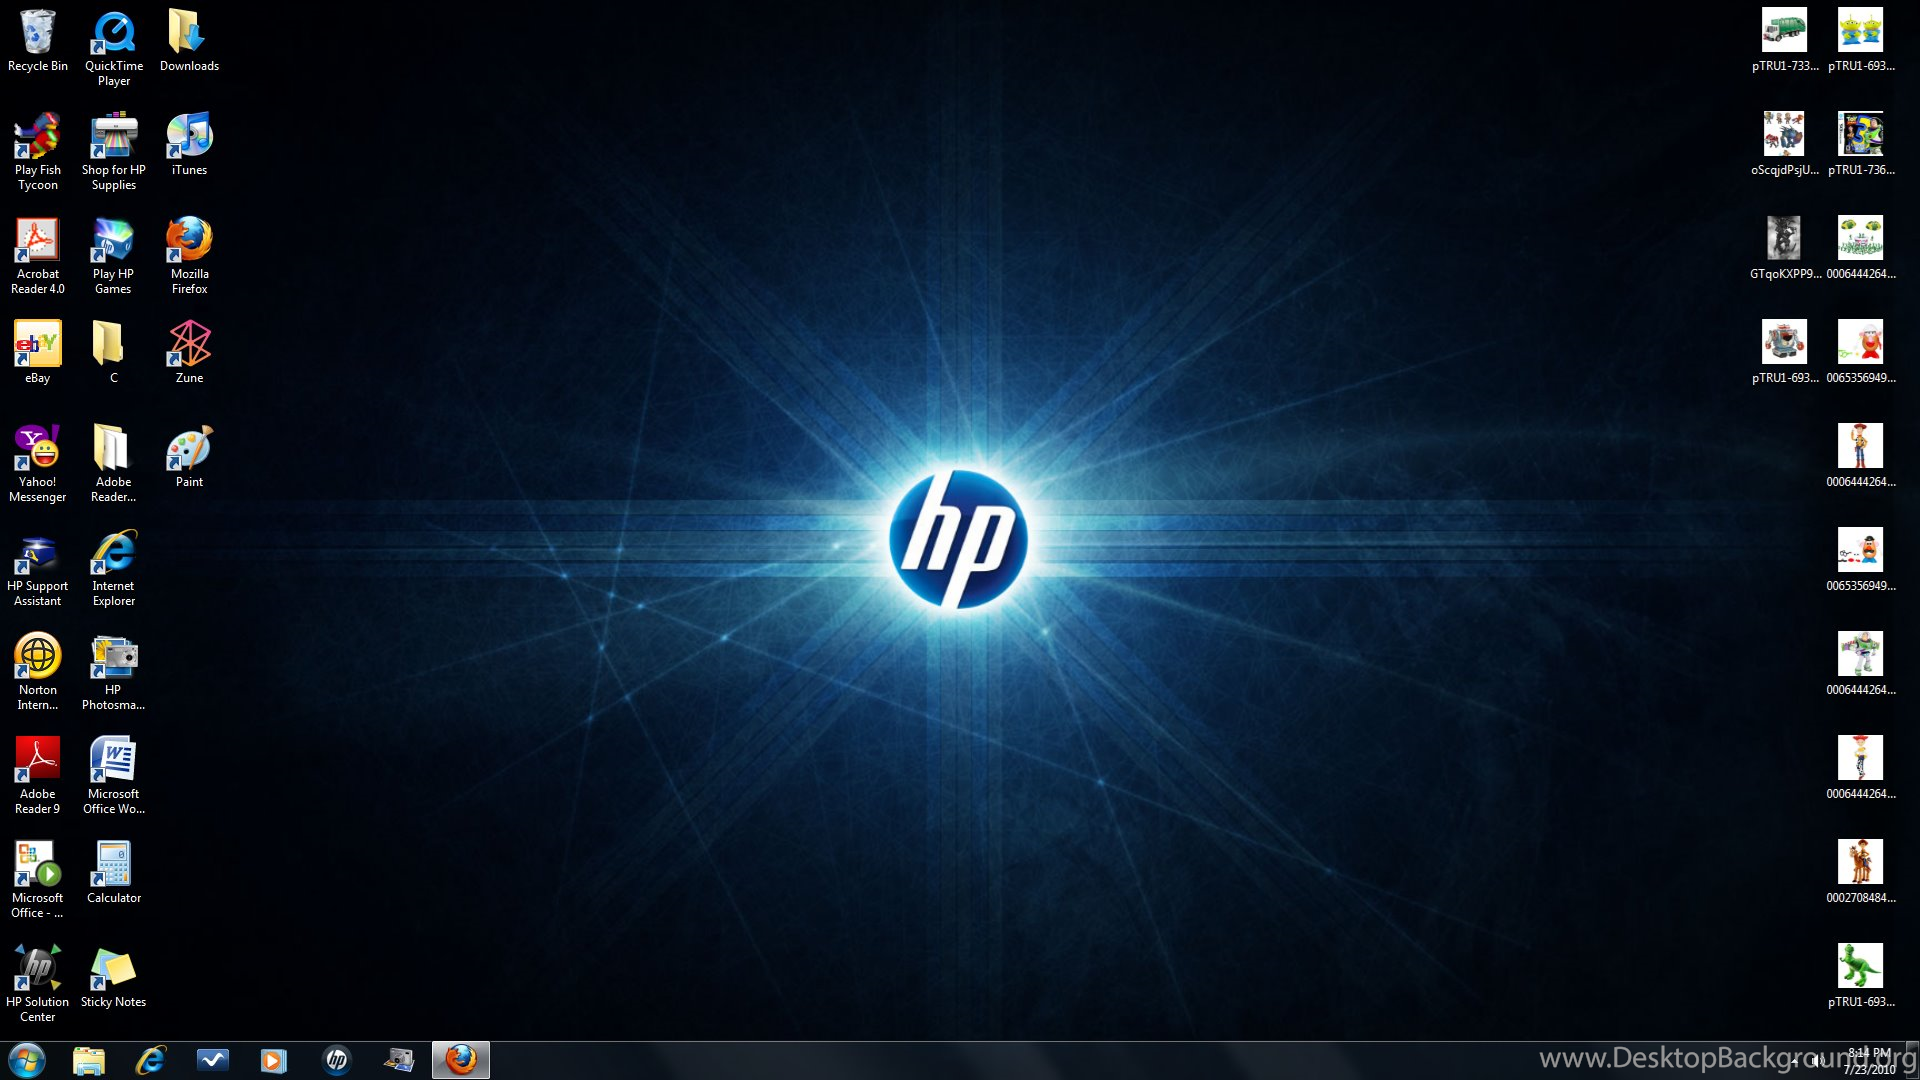The width and height of the screenshot is (1920, 1080).
Task: Click the Norton Internet shortcut on desktop
Action: coord(38,671)
